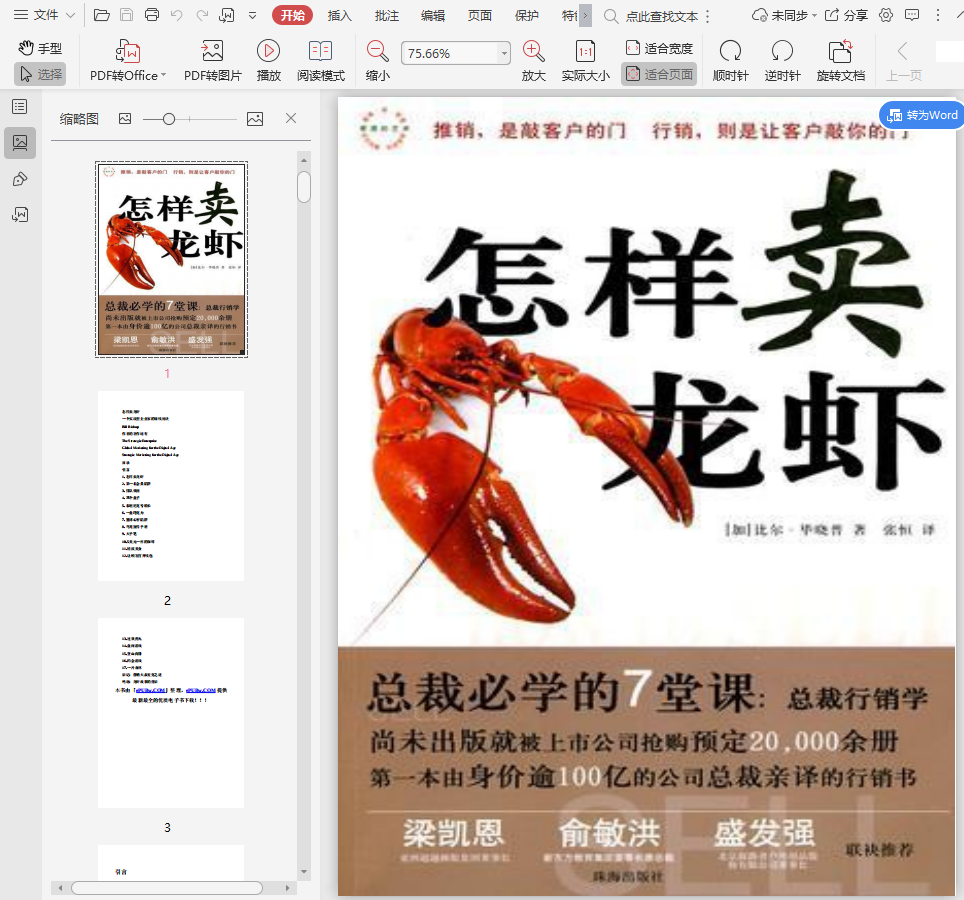The height and width of the screenshot is (900, 964).
Task: Rotate page clockwise with 顺时针
Action: [x=730, y=53]
